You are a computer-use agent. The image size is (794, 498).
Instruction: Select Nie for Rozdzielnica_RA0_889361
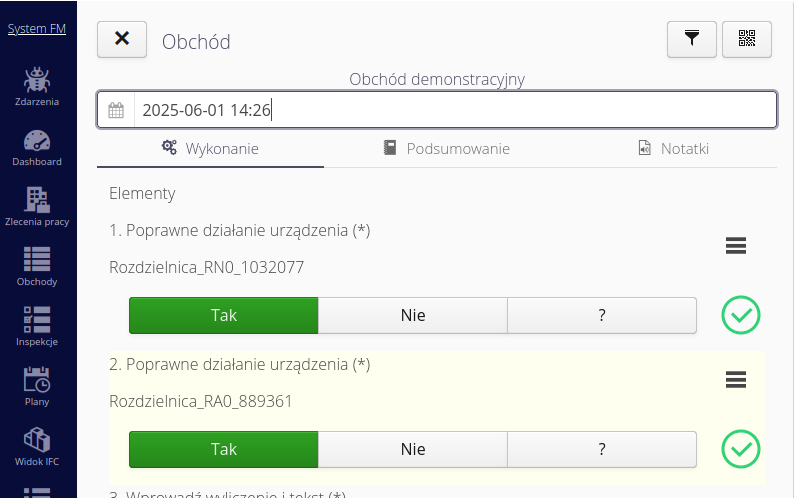[x=413, y=449]
